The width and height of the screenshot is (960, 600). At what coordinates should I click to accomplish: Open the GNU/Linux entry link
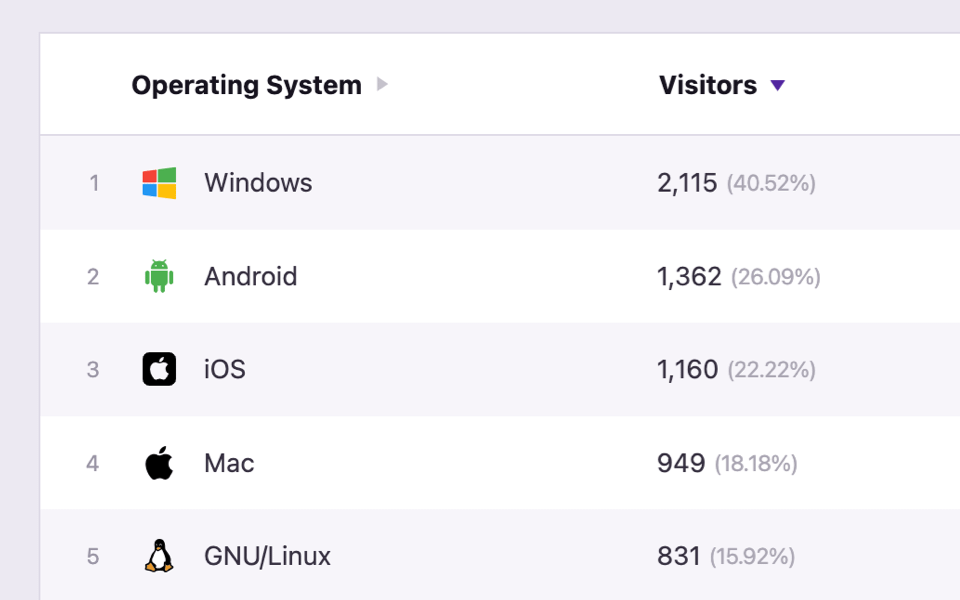[x=267, y=556]
